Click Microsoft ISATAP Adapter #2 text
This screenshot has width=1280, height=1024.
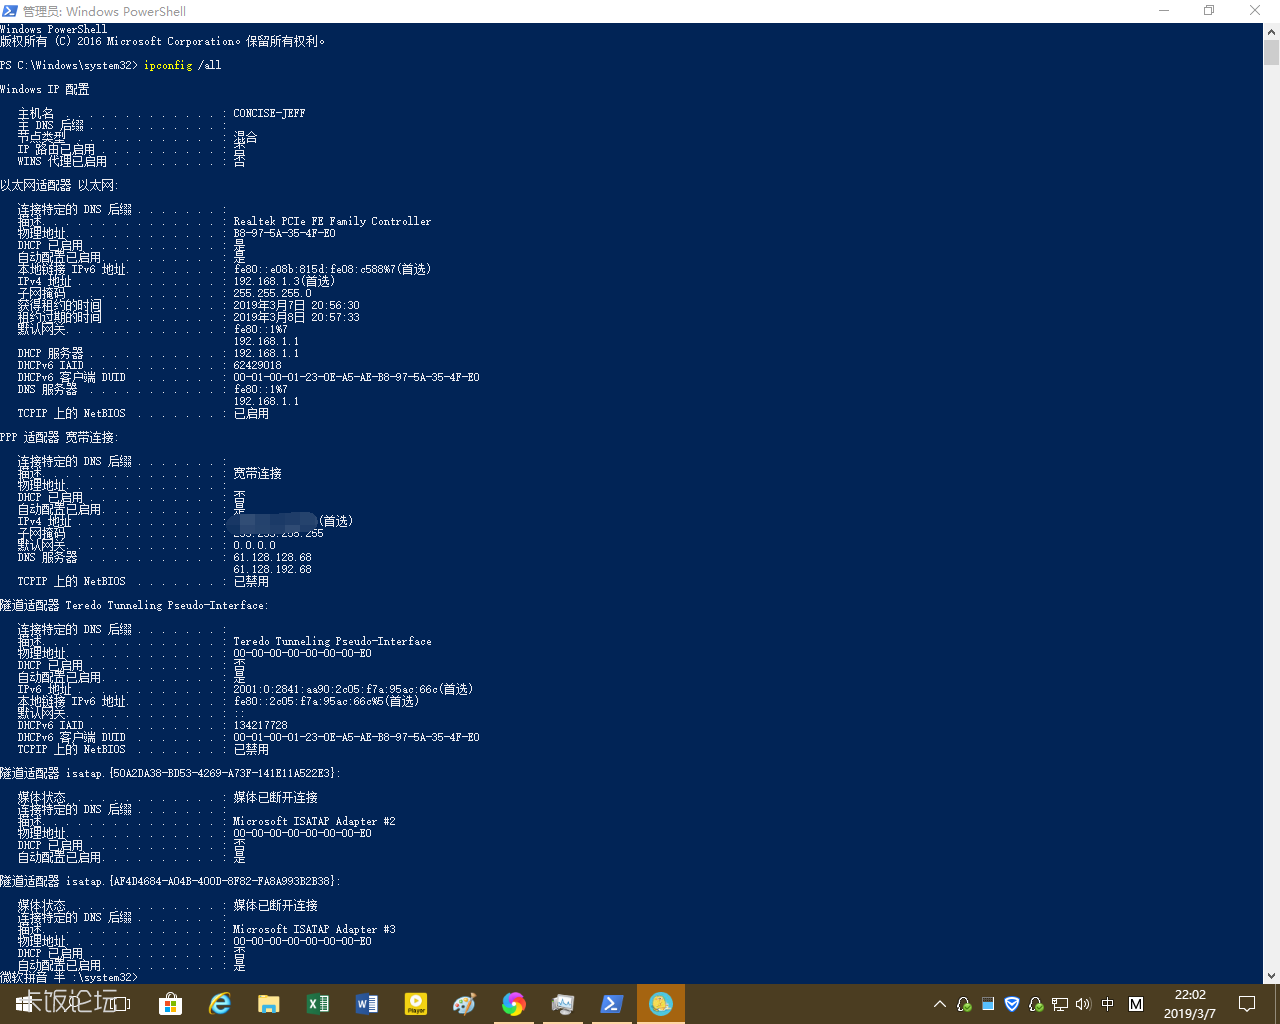(314, 821)
